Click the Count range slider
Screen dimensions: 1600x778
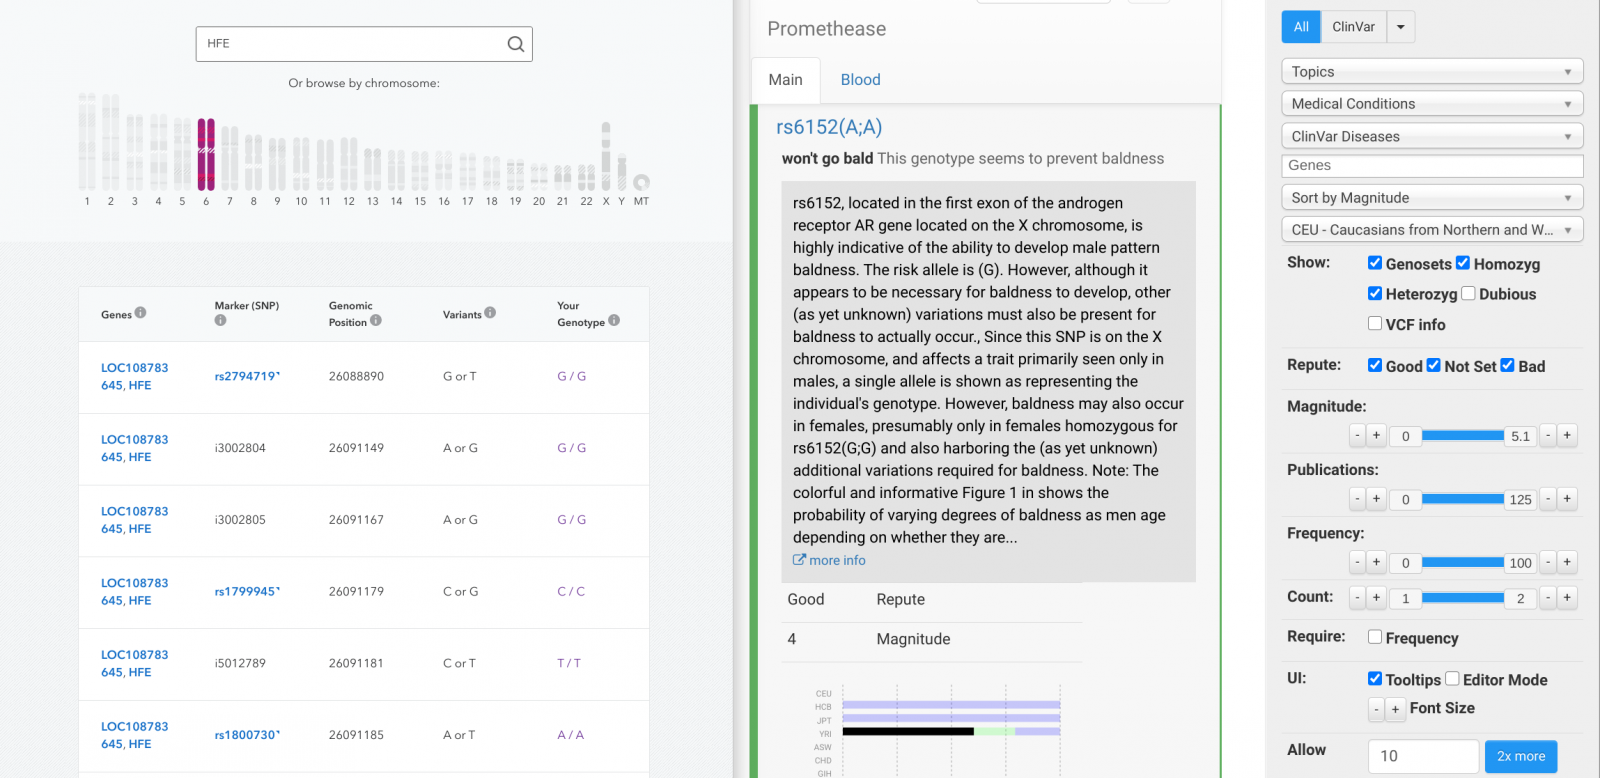[x=1462, y=597]
